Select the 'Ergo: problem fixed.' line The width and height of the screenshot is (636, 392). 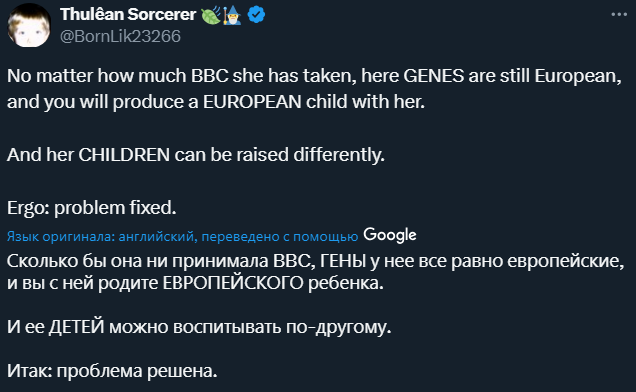tap(92, 208)
